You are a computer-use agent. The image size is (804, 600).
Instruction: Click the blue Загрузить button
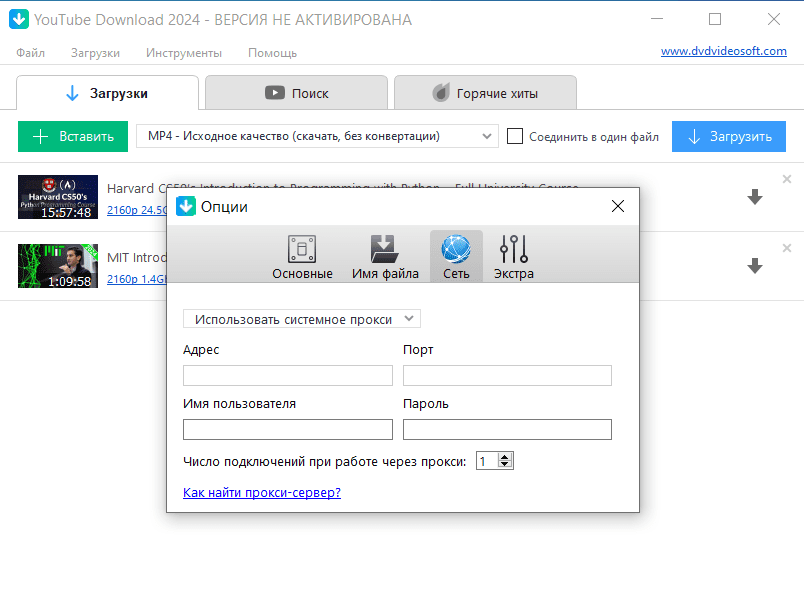tap(729, 136)
